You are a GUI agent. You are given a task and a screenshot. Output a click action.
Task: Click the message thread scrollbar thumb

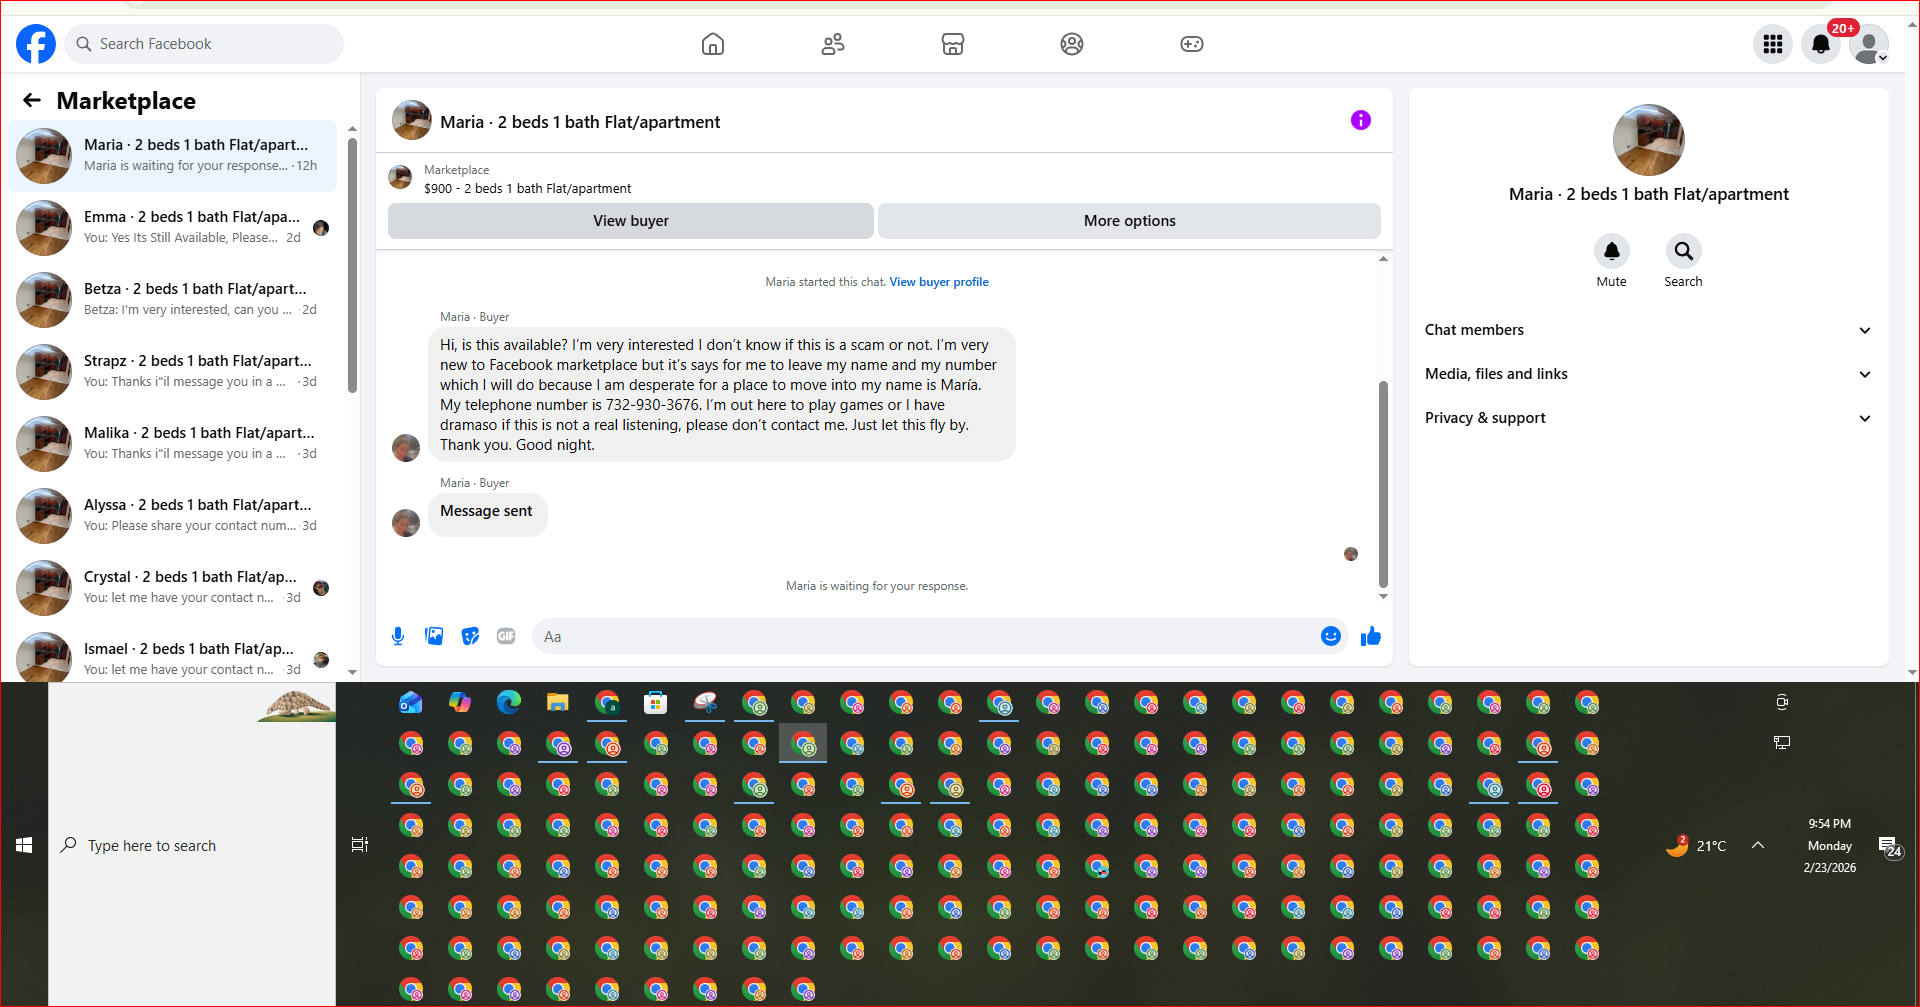[x=1383, y=484]
